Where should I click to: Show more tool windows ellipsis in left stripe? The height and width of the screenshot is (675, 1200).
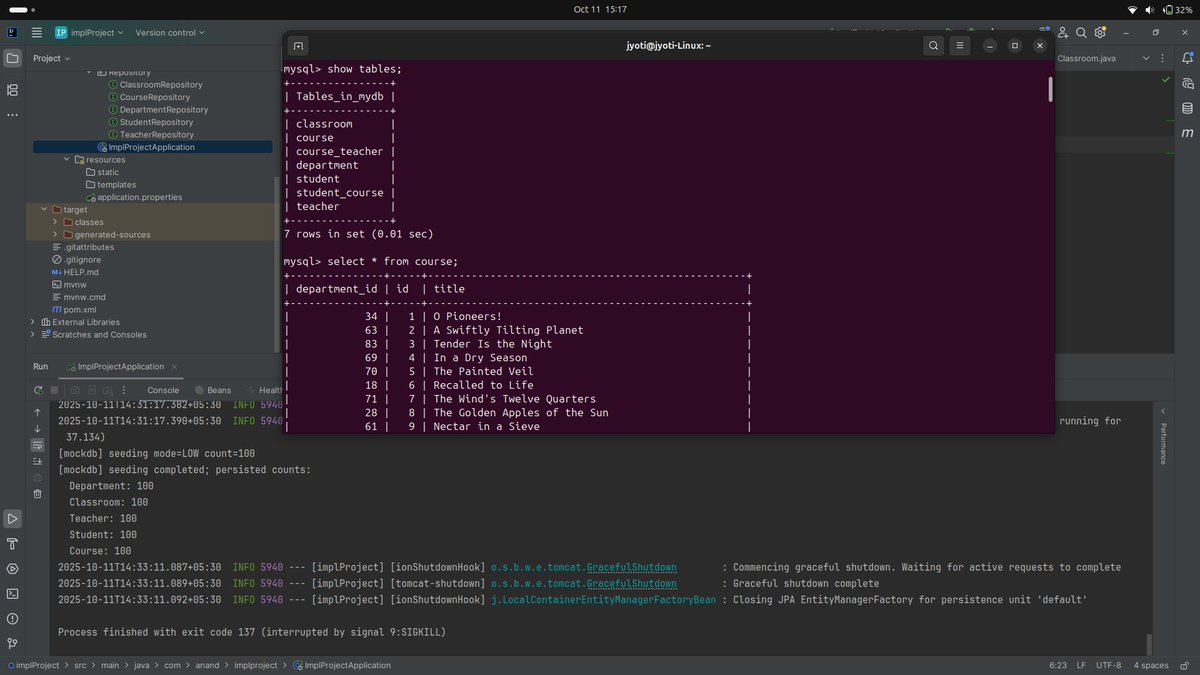click(12, 115)
